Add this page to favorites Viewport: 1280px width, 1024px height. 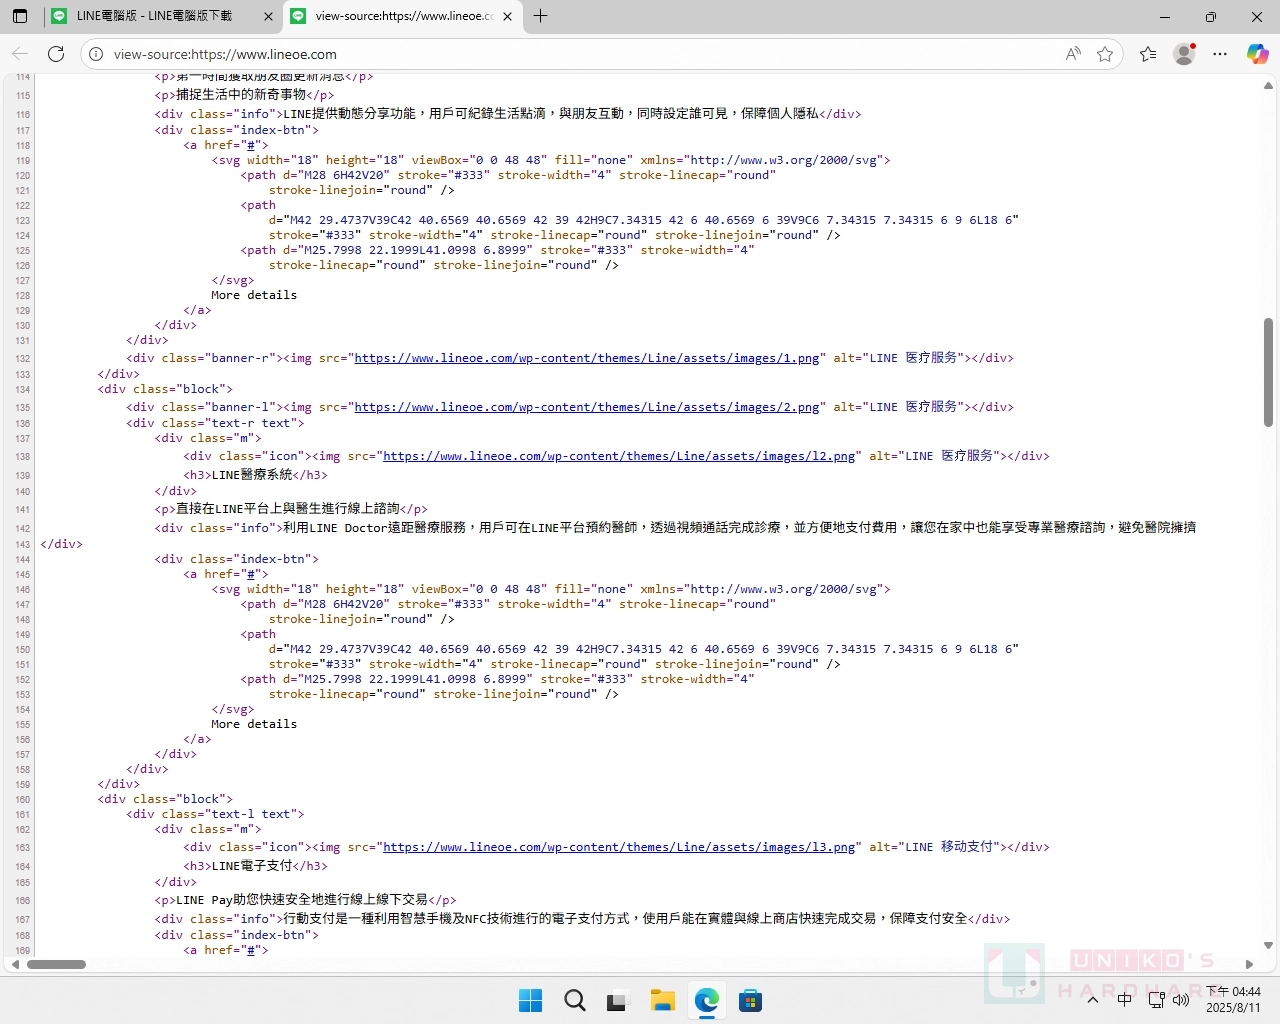pyautogui.click(x=1105, y=54)
